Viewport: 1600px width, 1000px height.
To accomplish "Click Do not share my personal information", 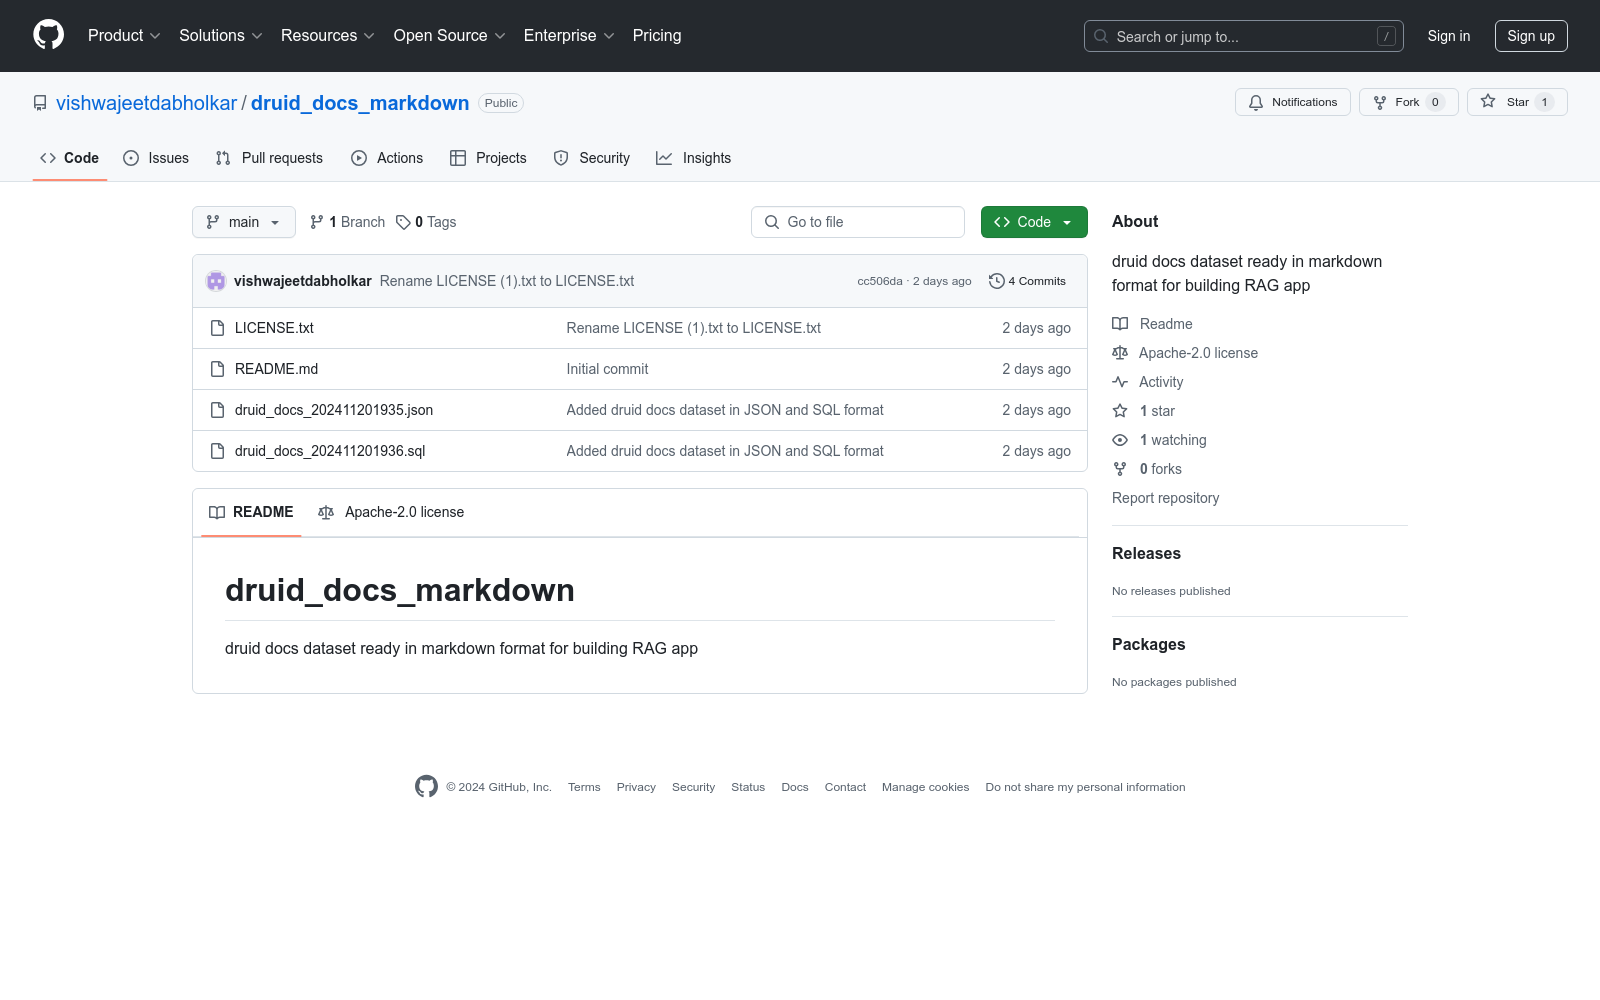I will coord(1085,787).
